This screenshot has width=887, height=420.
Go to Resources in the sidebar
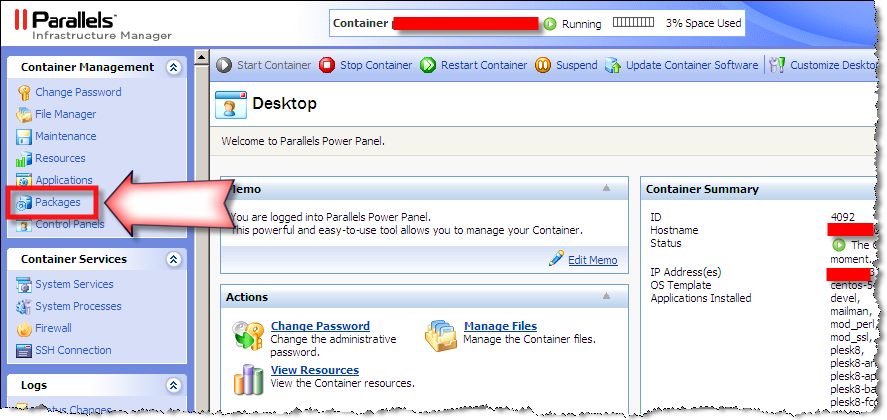(61, 158)
